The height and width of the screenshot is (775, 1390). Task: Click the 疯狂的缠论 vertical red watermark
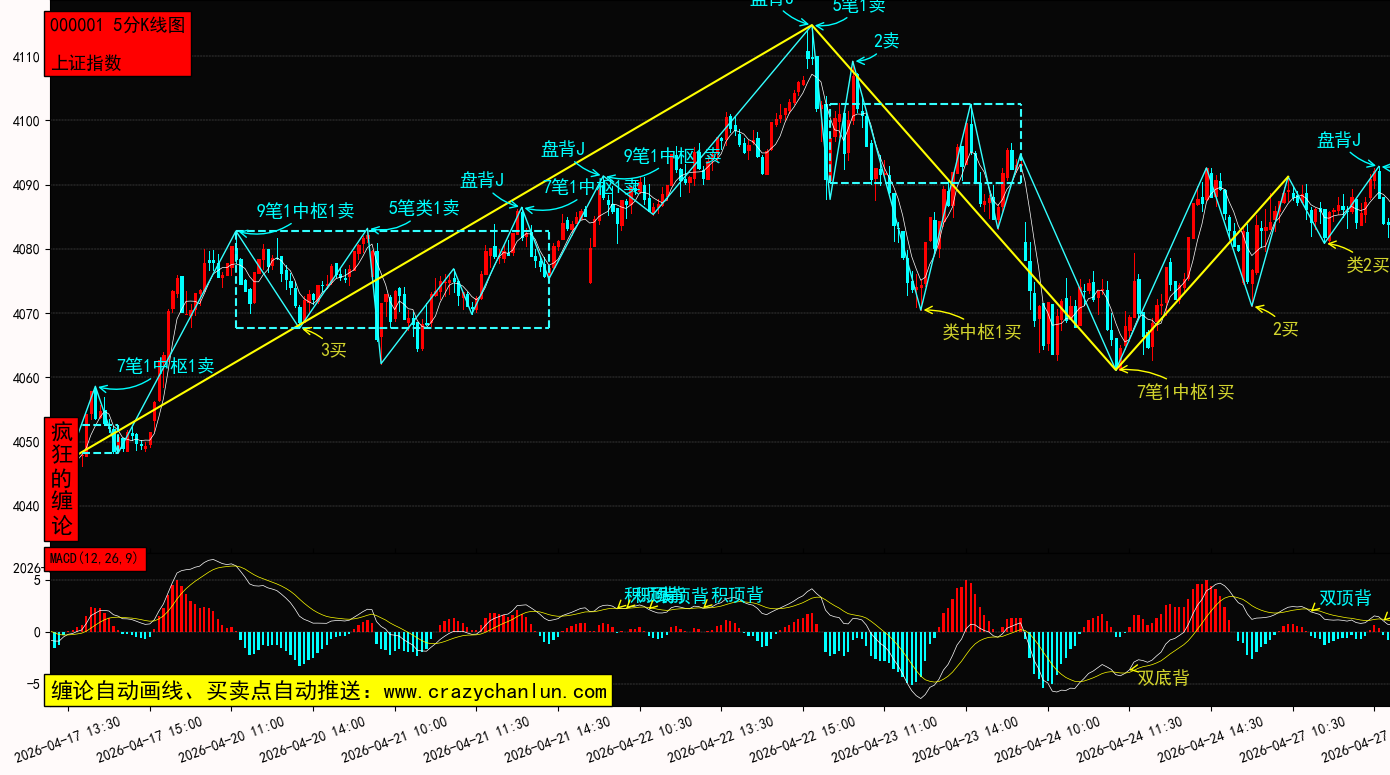pos(62,478)
